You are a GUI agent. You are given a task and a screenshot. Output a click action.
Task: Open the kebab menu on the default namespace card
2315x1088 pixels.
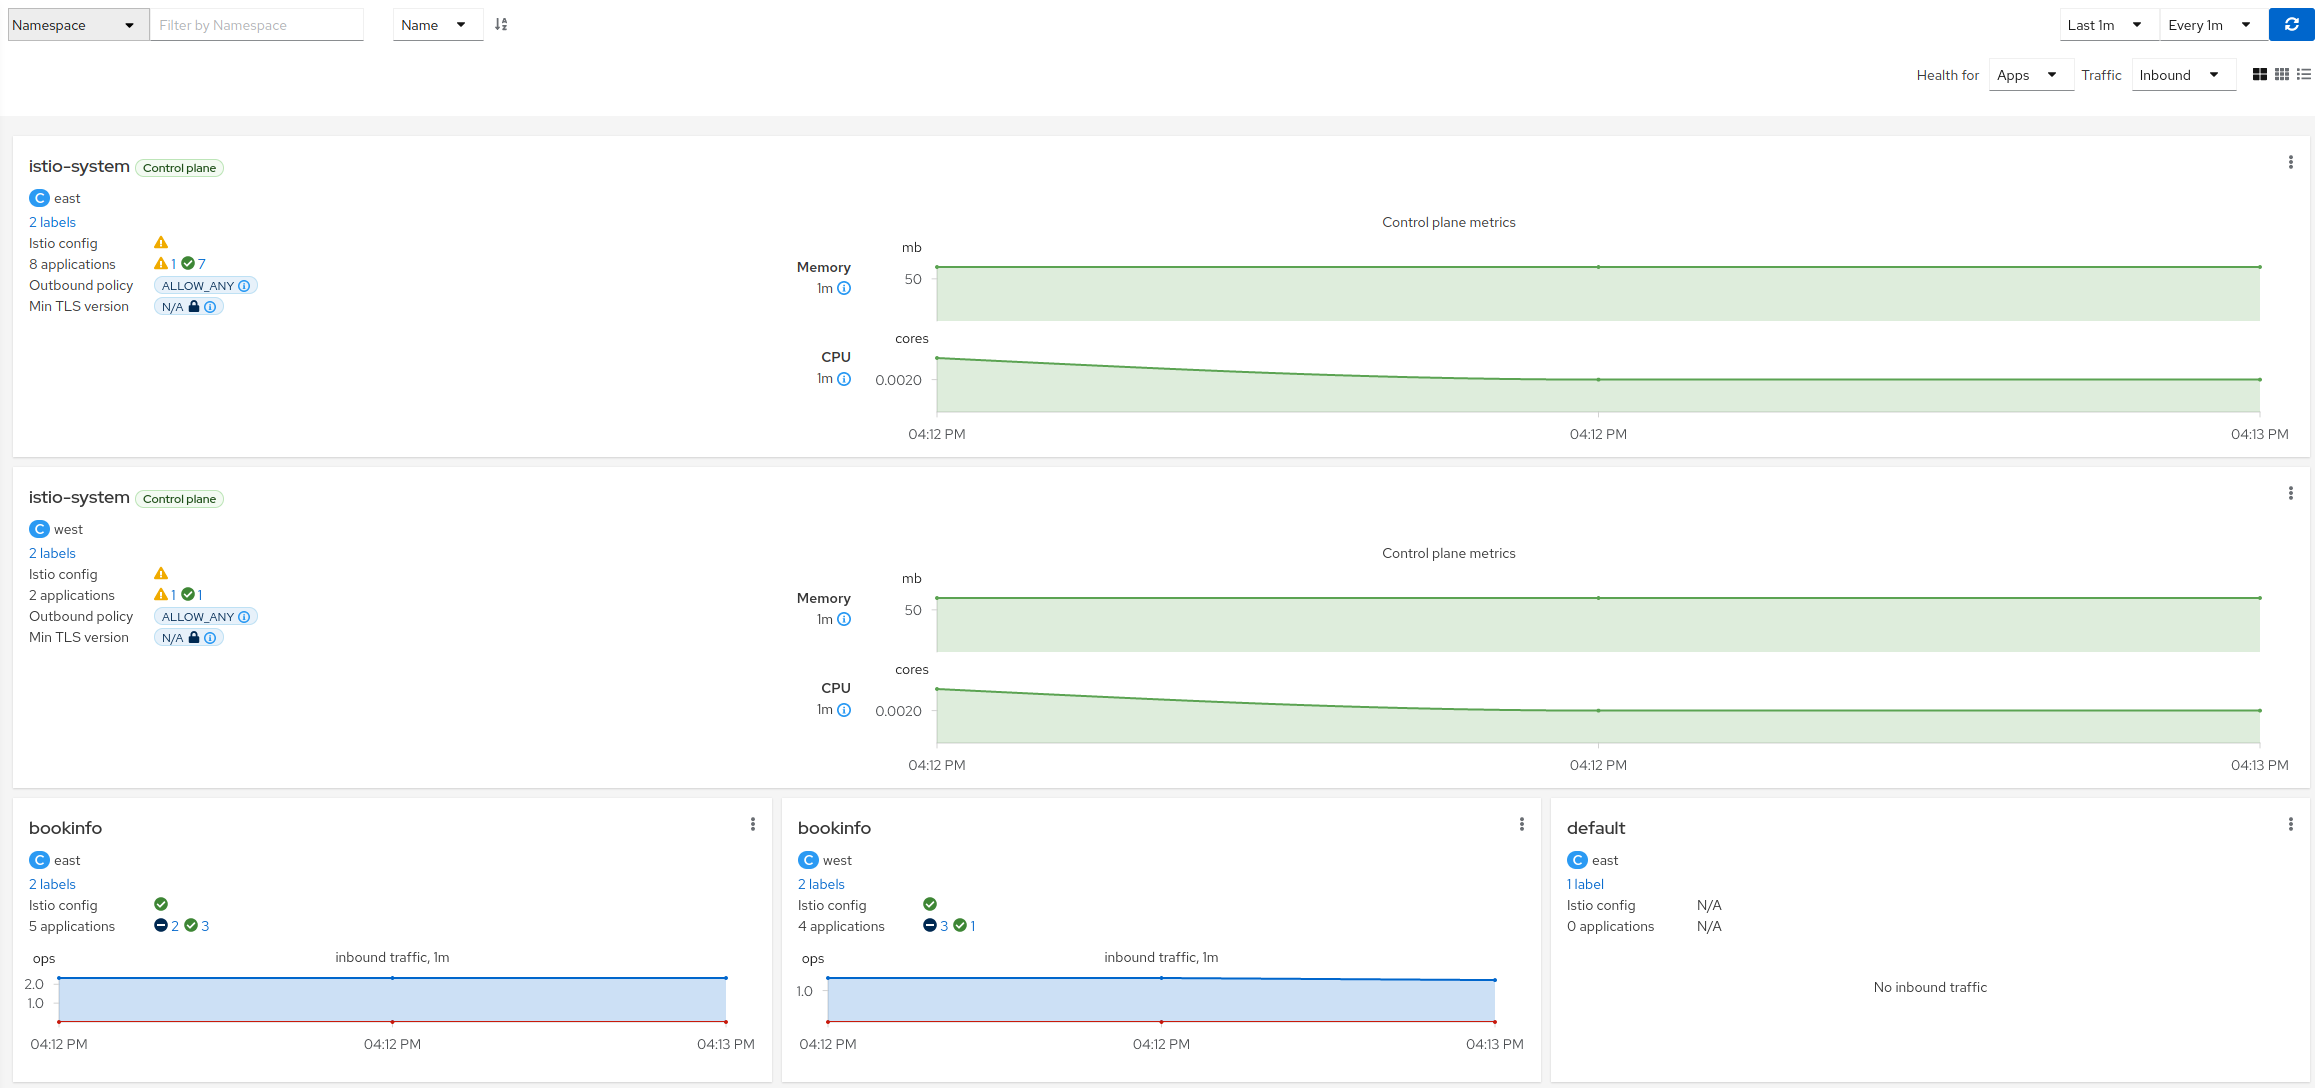(x=2291, y=823)
